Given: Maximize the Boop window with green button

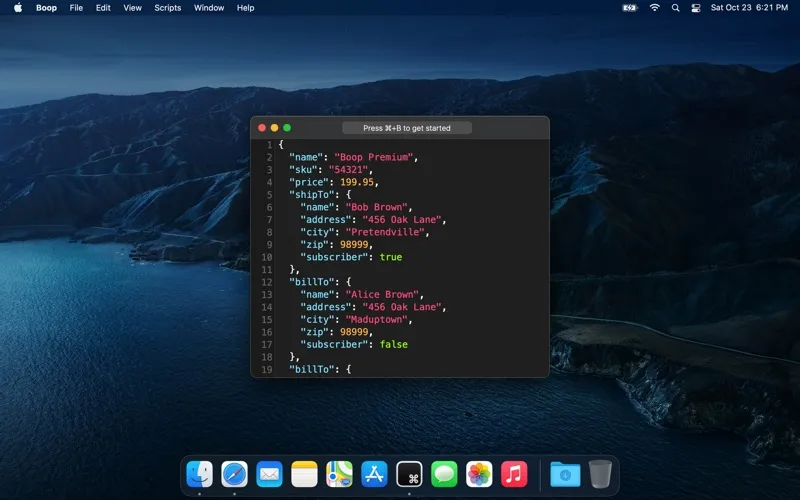Looking at the screenshot, I should pyautogui.click(x=287, y=128).
